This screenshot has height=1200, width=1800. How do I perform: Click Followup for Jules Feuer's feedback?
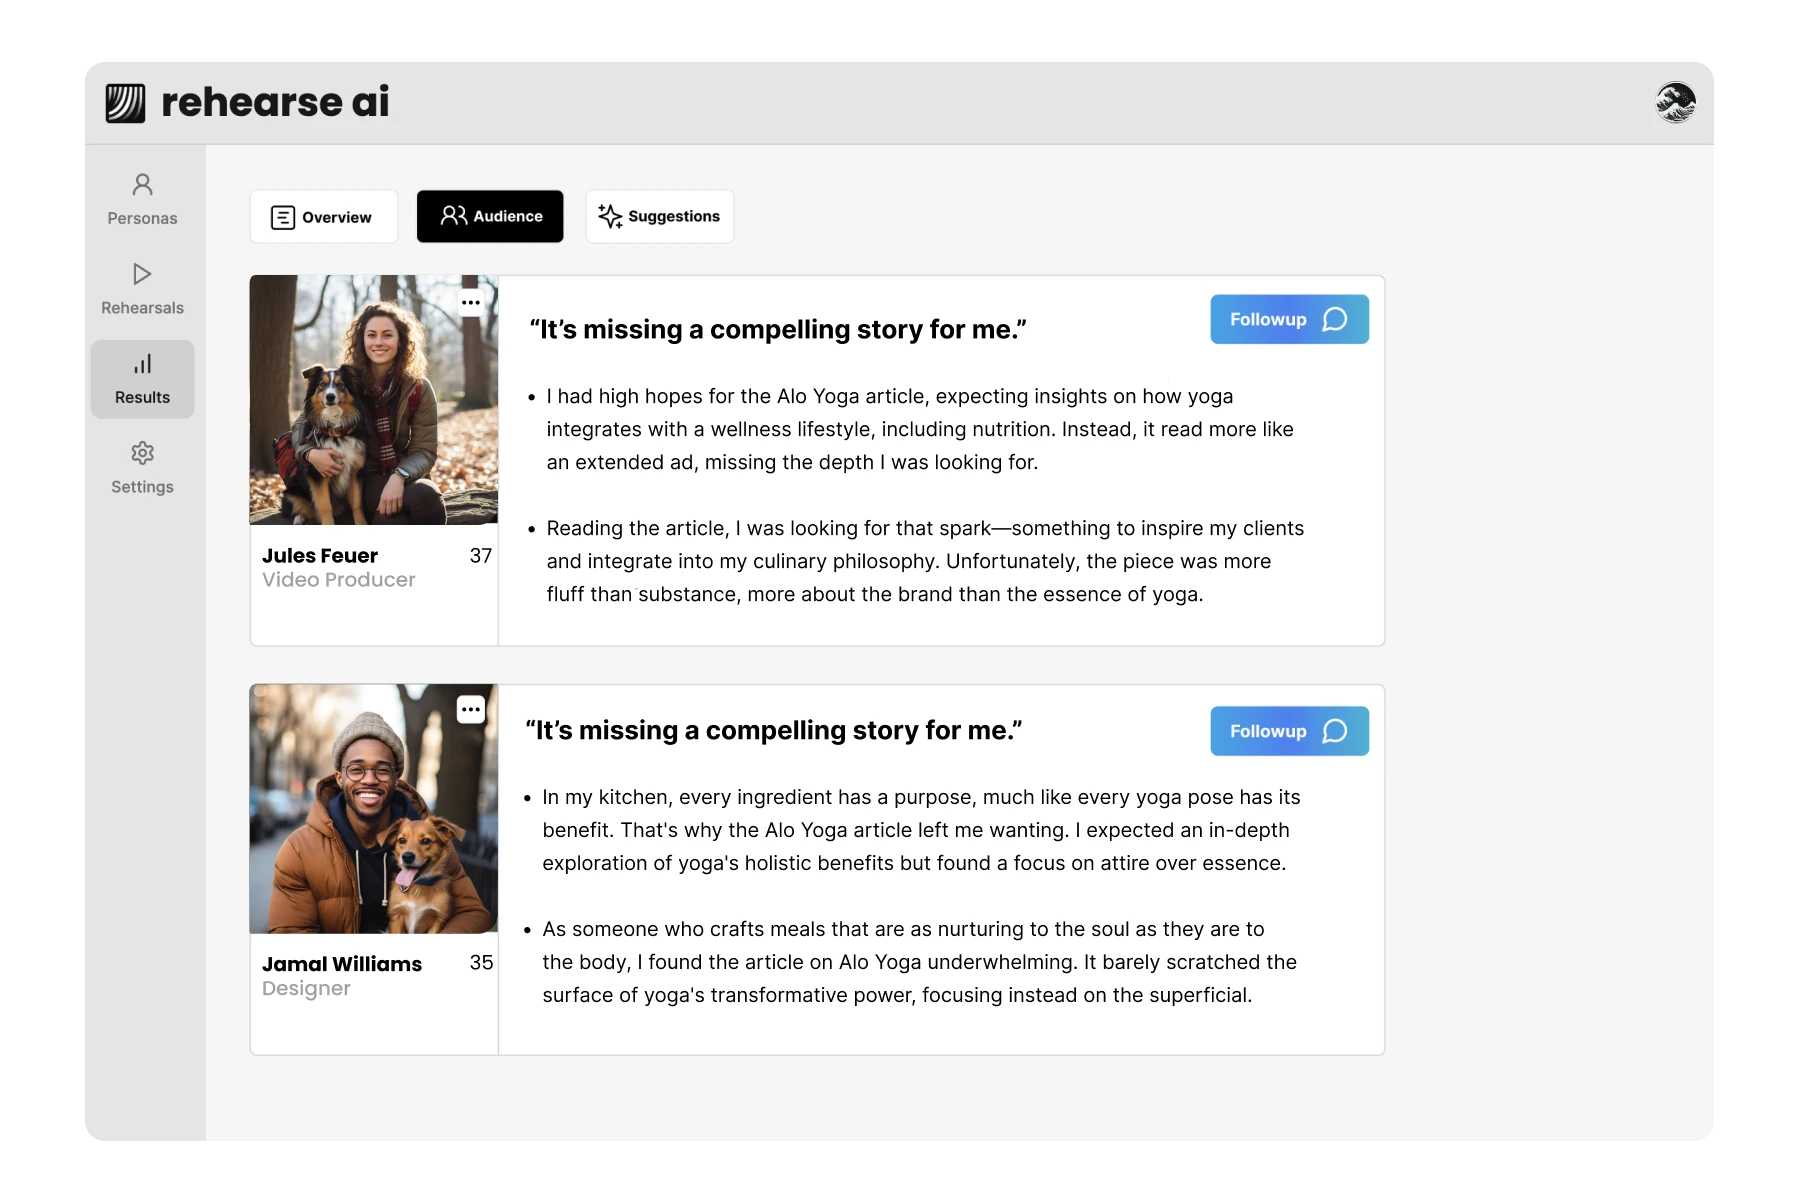point(1288,319)
